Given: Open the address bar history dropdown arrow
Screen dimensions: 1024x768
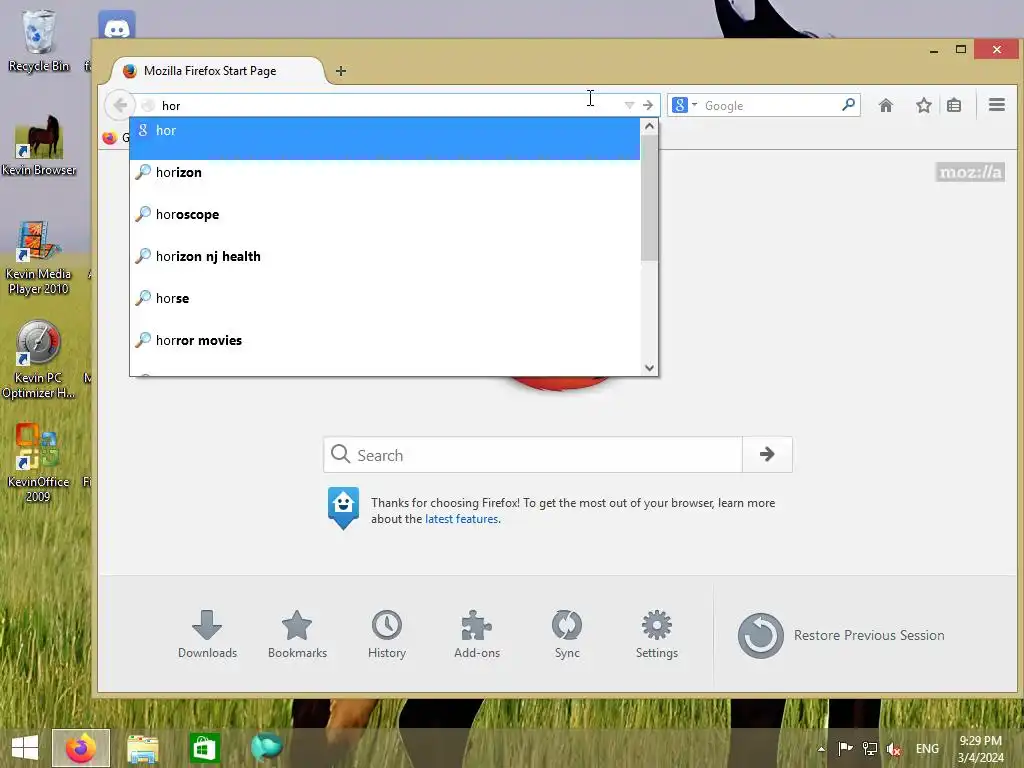Looking at the screenshot, I should click(x=629, y=105).
